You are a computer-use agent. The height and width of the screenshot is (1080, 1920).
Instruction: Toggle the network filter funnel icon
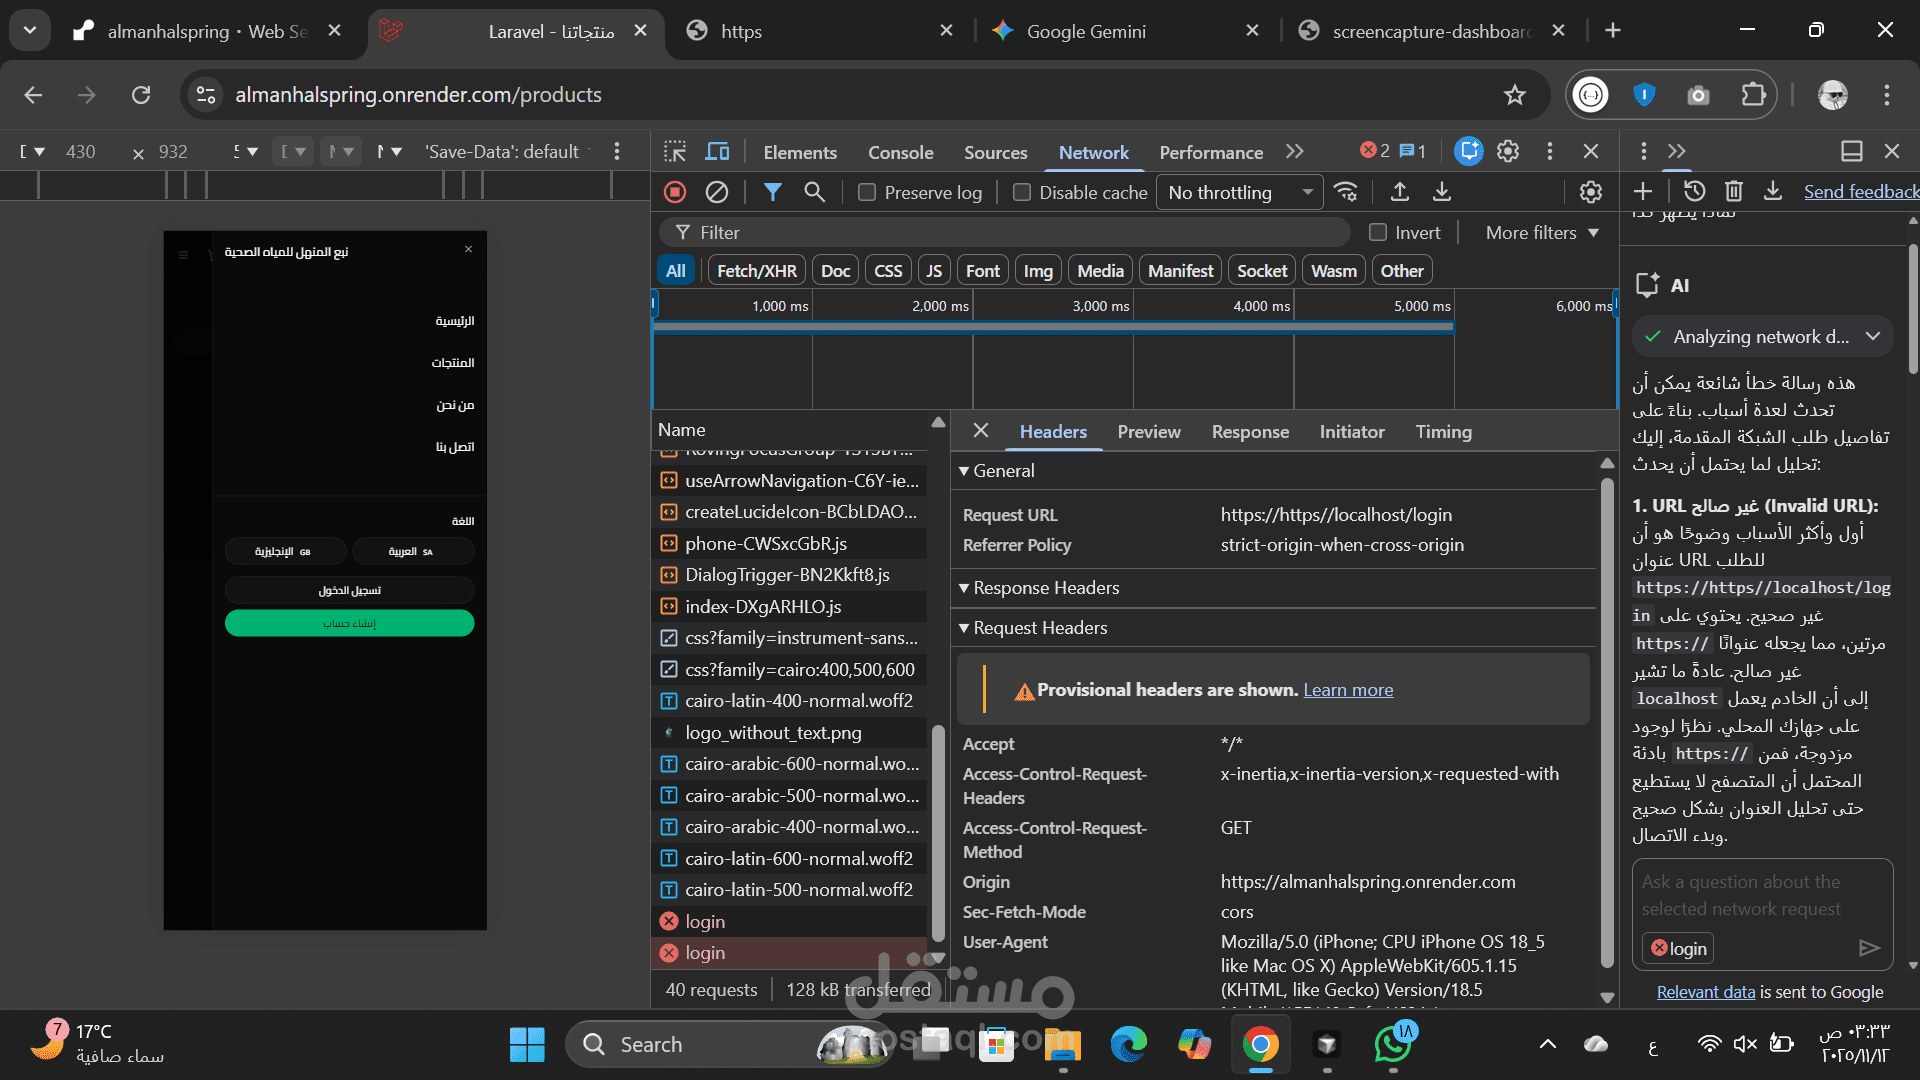click(x=772, y=192)
